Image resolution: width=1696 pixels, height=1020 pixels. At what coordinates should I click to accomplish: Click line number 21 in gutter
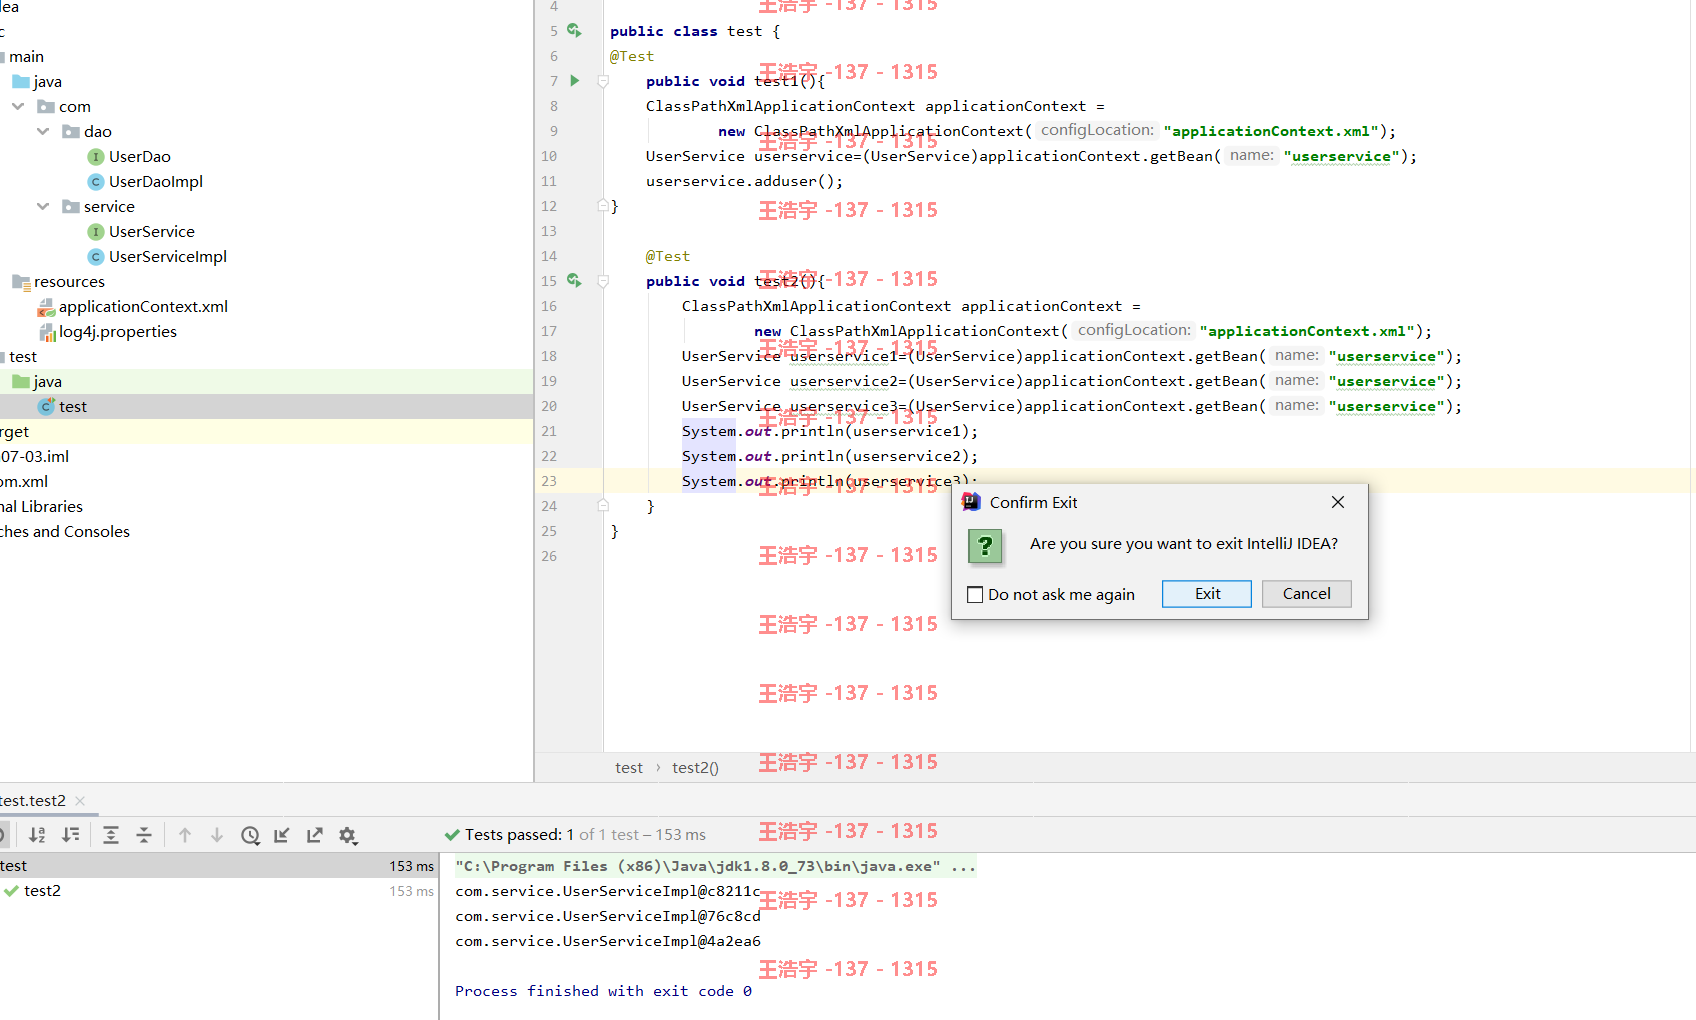(549, 431)
